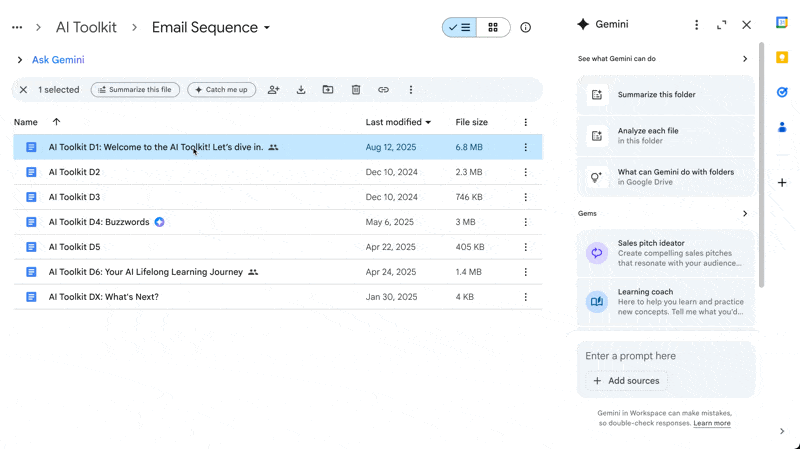Open more actions menu in selection toolbar
This screenshot has height=449, width=800.
coord(411,90)
